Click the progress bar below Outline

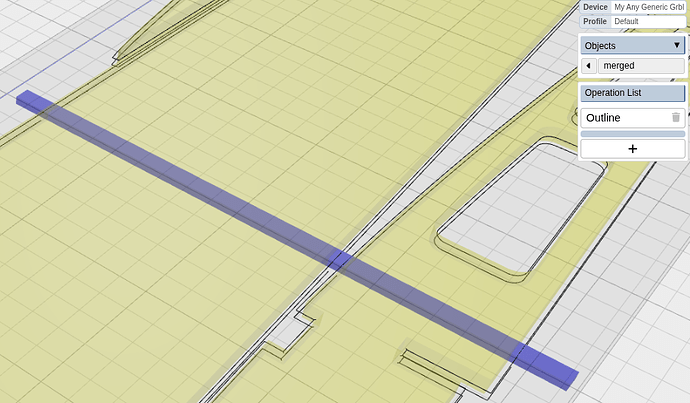(x=633, y=134)
